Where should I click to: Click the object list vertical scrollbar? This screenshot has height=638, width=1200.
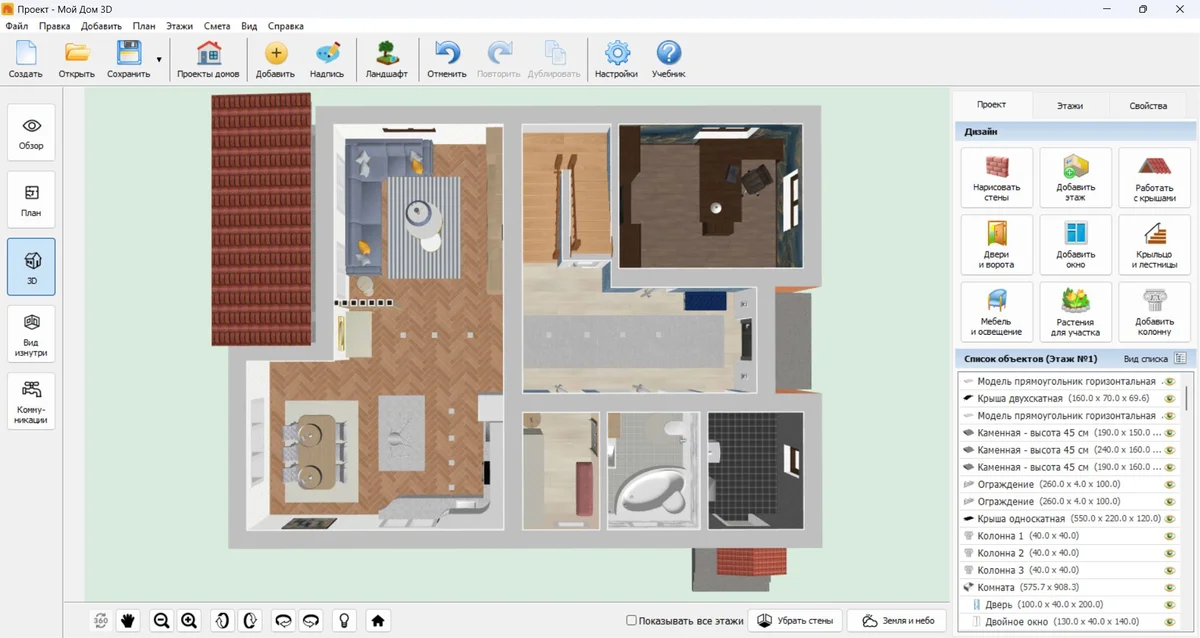coord(1188,400)
